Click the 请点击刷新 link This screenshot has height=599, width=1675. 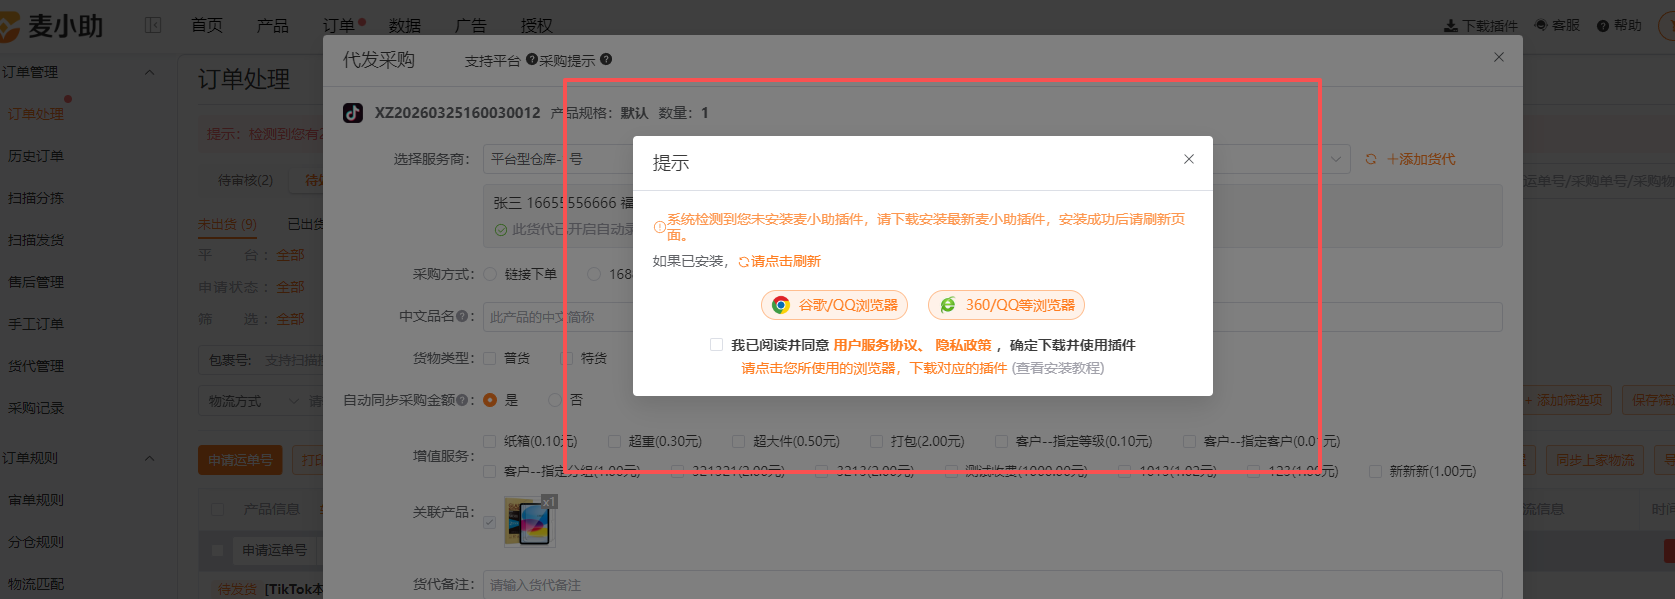(786, 261)
